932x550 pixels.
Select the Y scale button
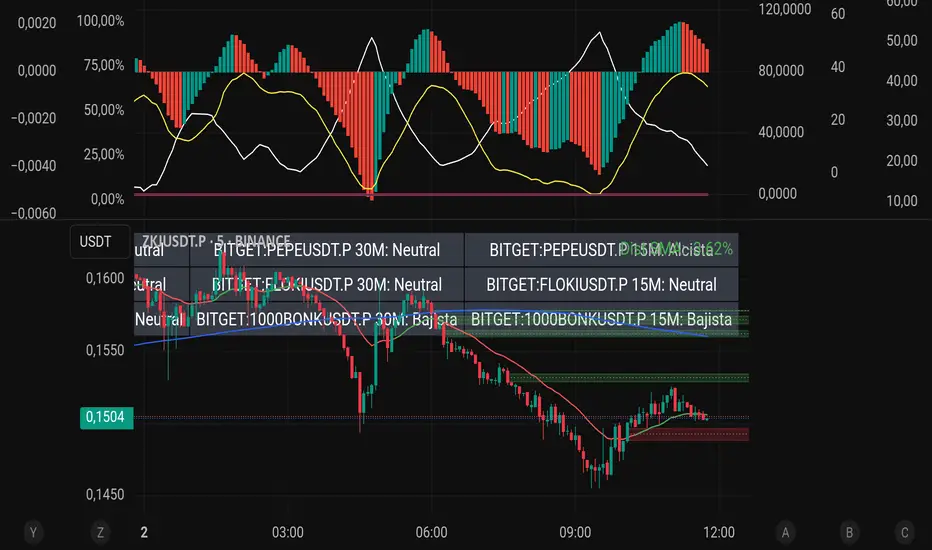pyautogui.click(x=33, y=532)
